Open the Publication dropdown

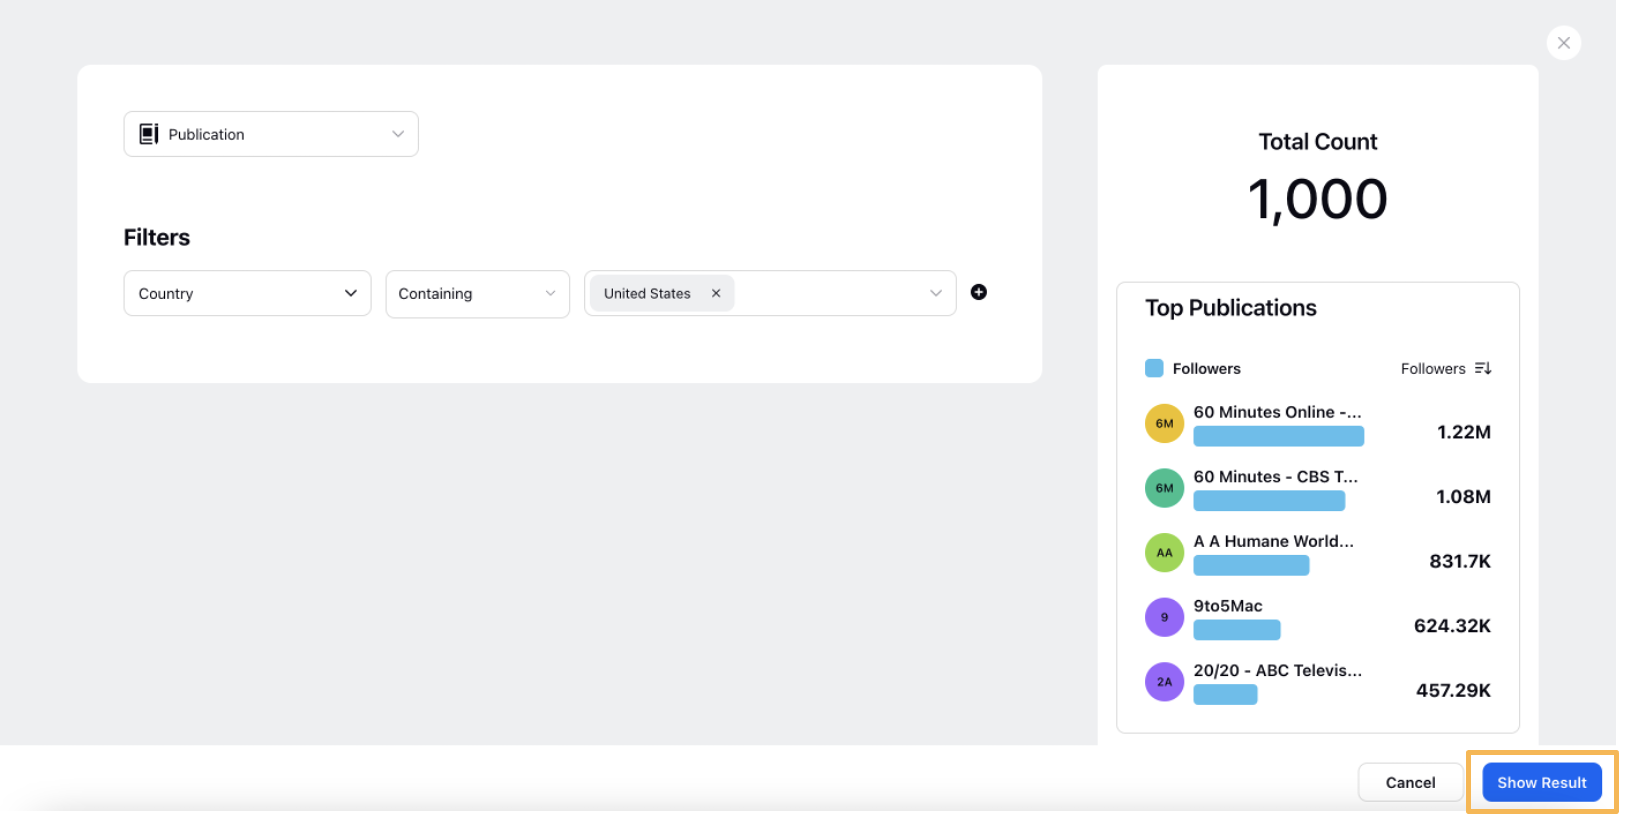pos(271,134)
